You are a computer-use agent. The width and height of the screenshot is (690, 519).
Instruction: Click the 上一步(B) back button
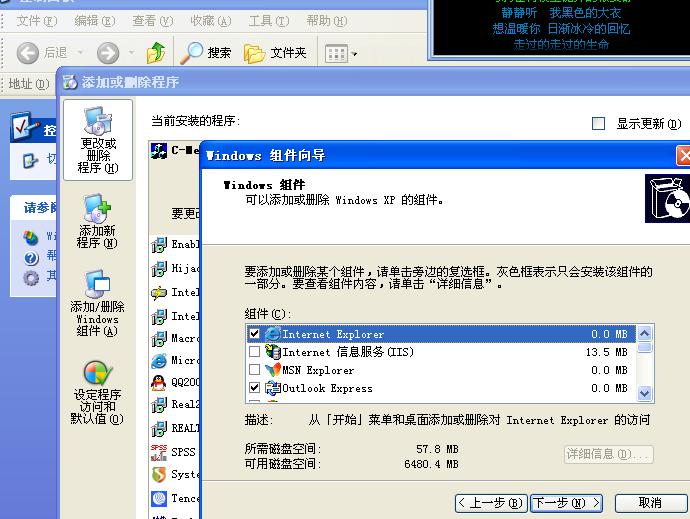pos(490,503)
